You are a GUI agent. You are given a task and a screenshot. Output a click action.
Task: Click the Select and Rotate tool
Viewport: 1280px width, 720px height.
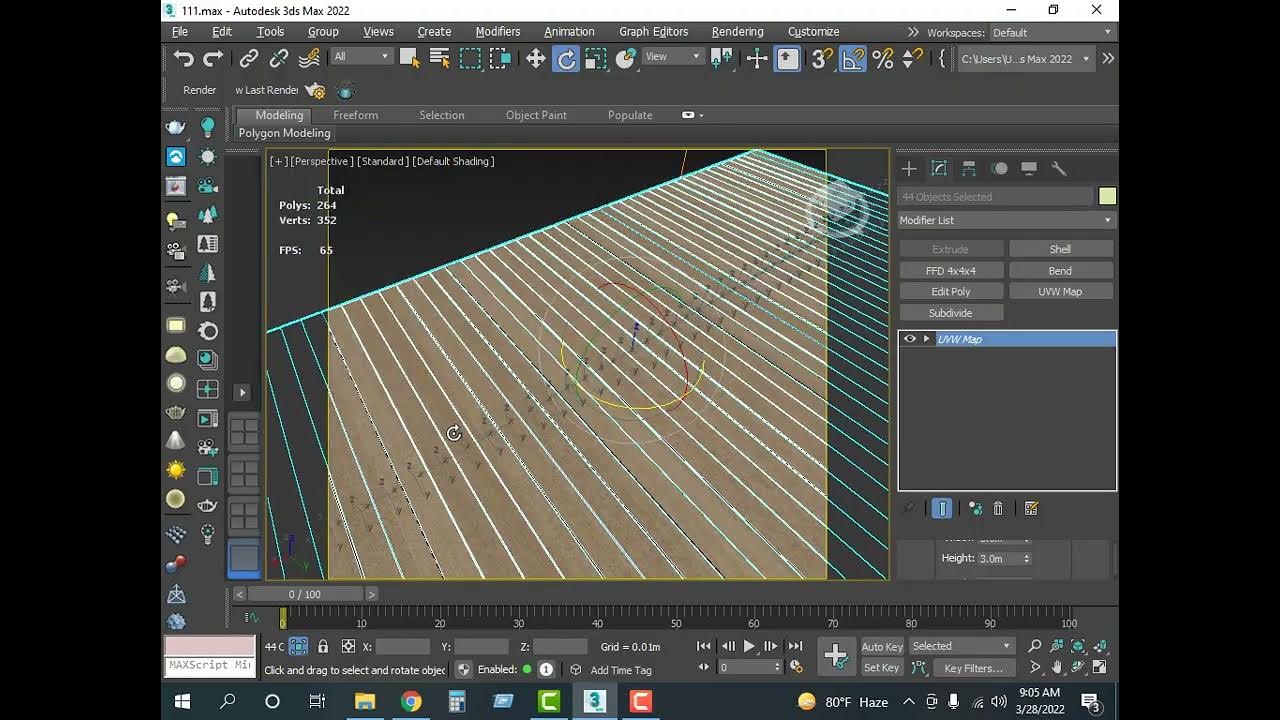(x=566, y=59)
